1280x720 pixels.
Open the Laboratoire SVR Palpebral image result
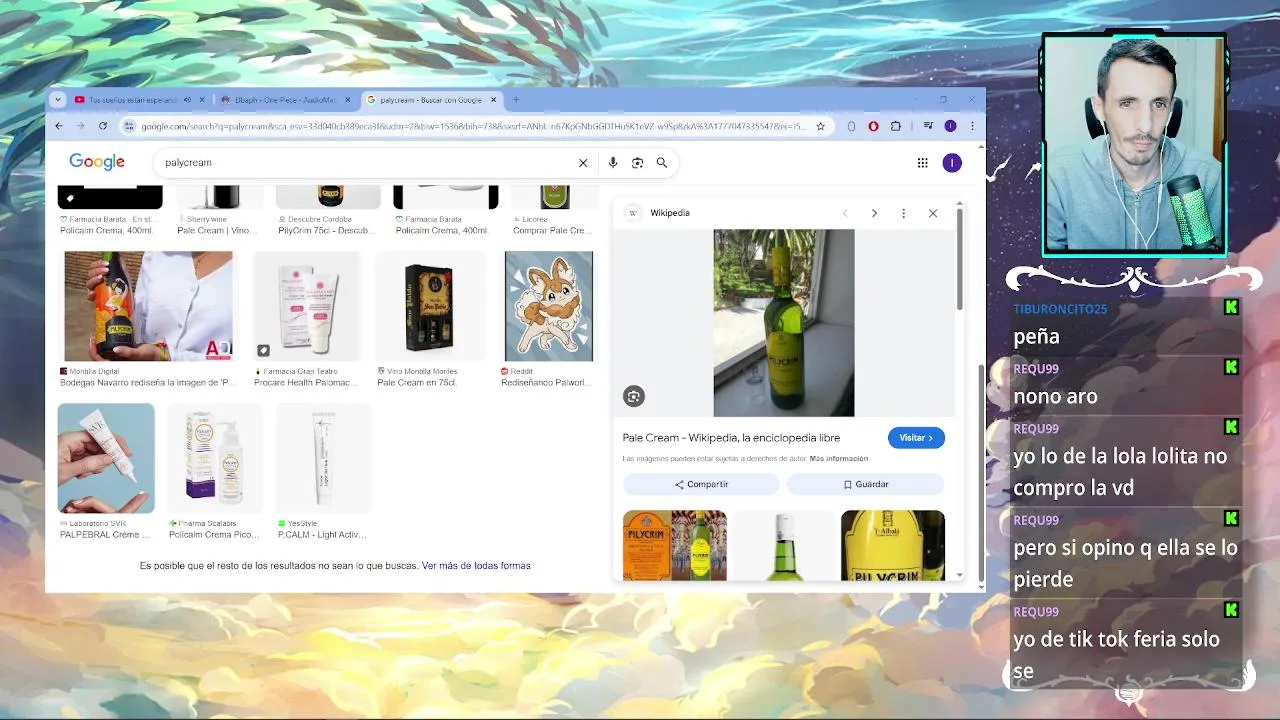coord(106,458)
